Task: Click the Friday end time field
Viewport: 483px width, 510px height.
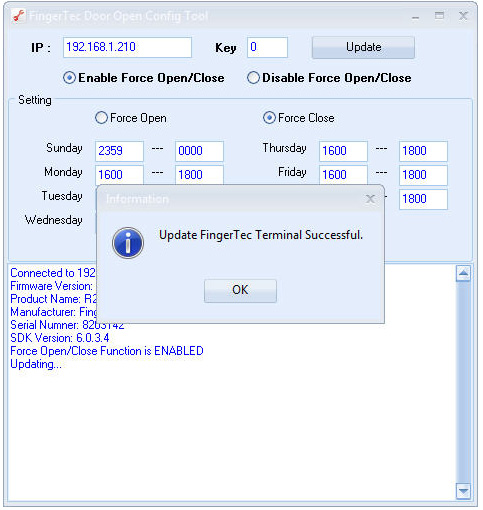Action: point(423,175)
